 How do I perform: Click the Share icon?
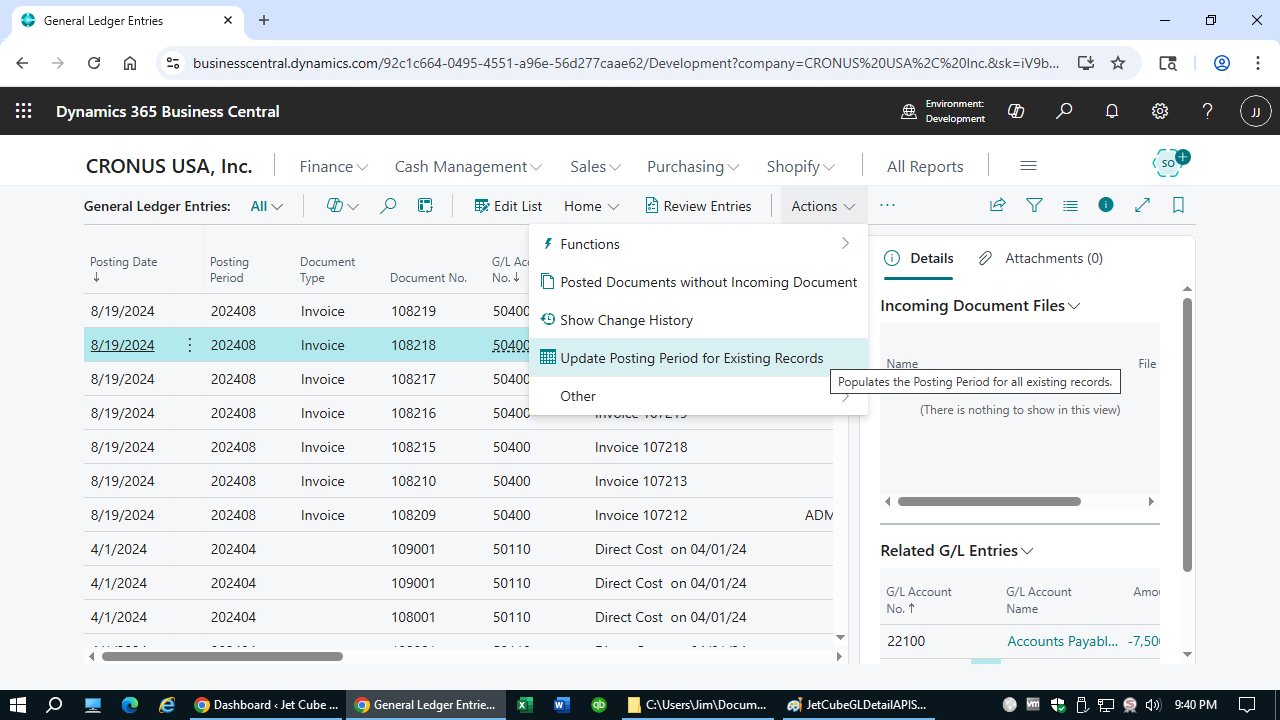click(x=997, y=206)
